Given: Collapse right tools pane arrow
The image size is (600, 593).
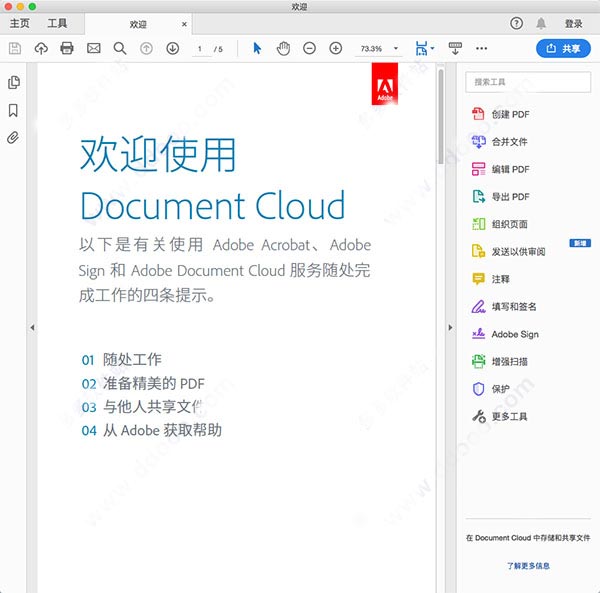Looking at the screenshot, I should (x=450, y=327).
